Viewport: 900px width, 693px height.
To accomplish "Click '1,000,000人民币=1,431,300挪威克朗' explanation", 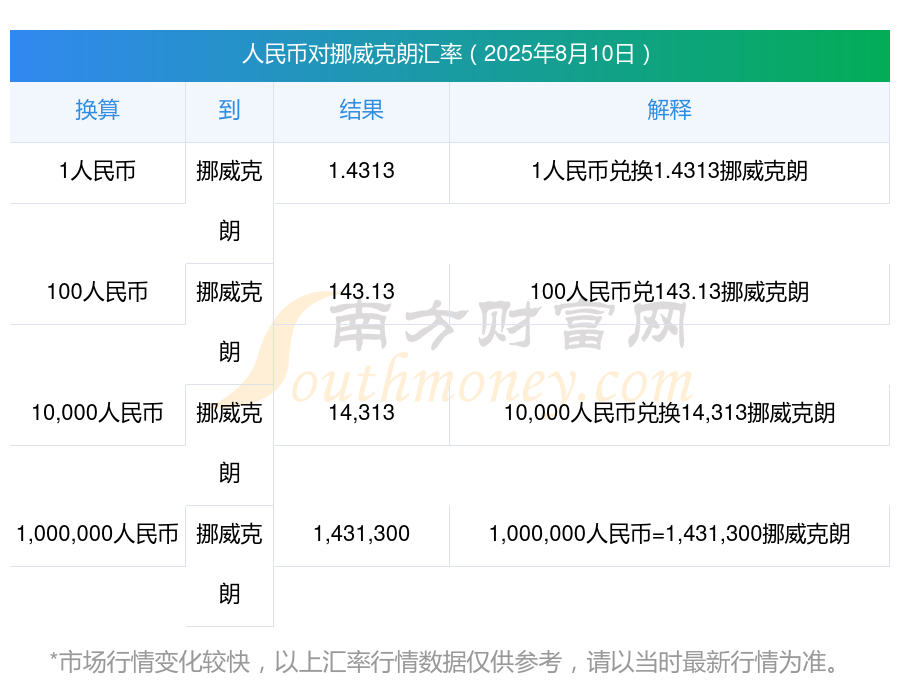I will (669, 534).
